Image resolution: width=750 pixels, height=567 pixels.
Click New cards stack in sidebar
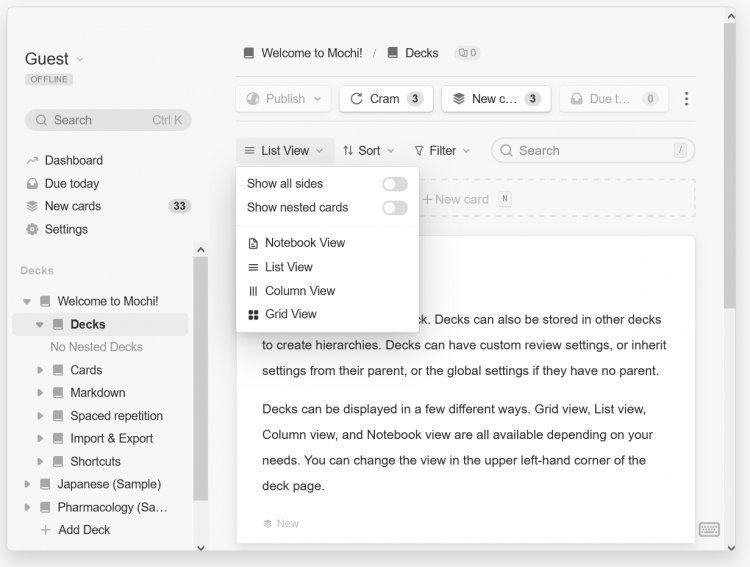[x=72, y=206]
